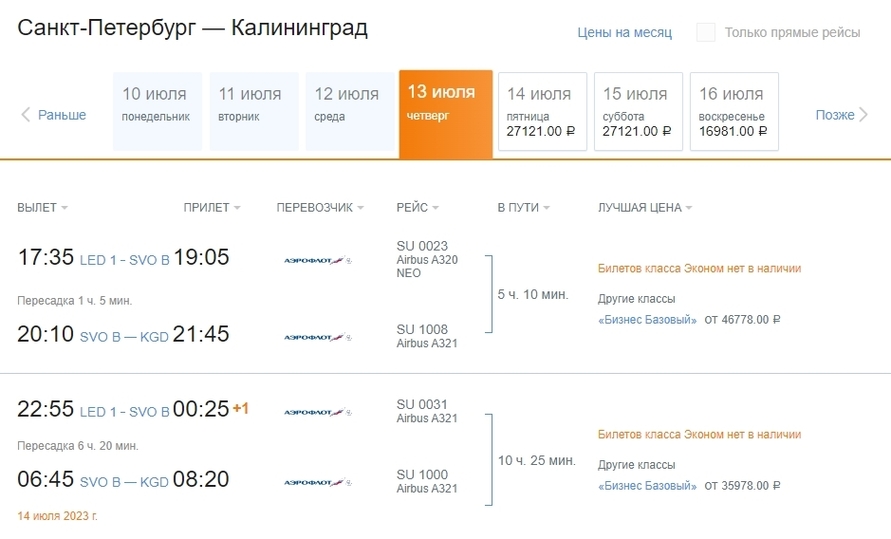The image size is (891, 539).
Task: Click the Aeroflot logo for flight SU 0031
Action: click(318, 412)
